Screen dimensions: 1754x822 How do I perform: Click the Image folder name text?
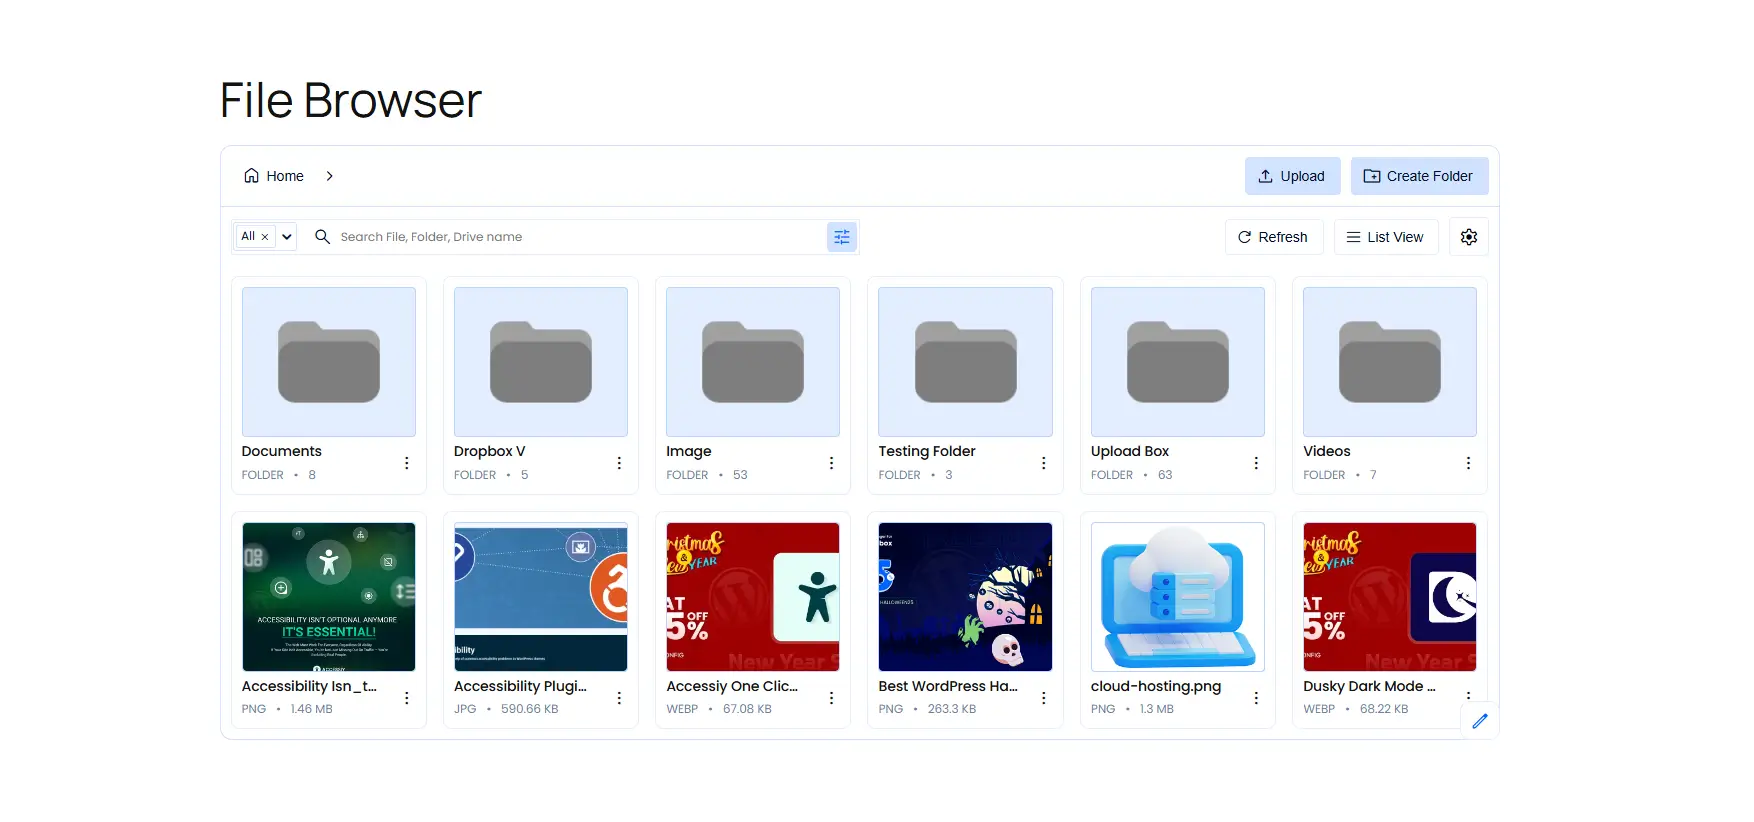click(689, 452)
